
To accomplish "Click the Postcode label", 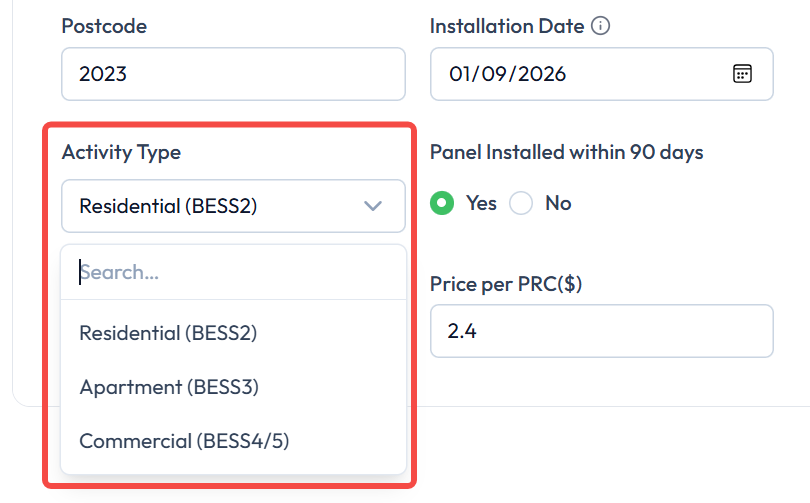I will [x=104, y=26].
